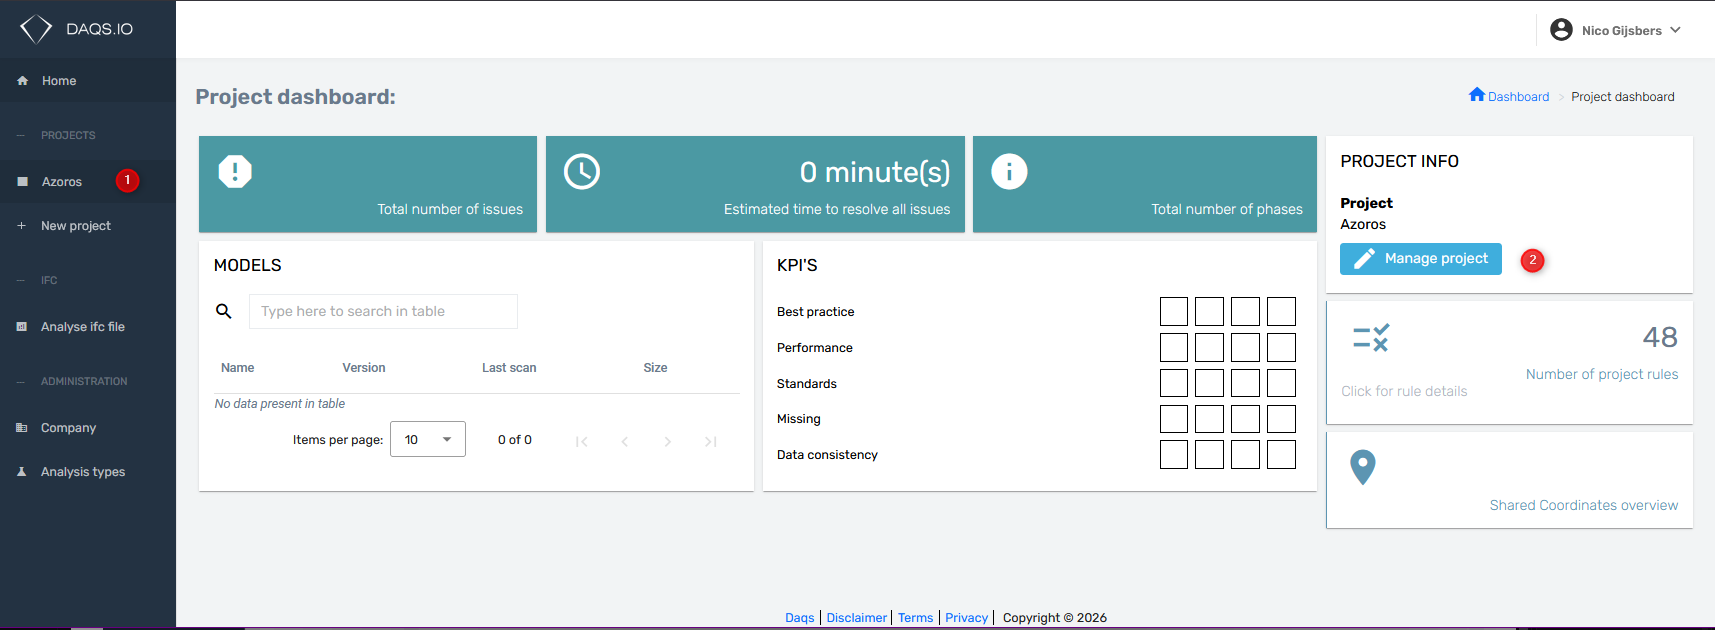Click the Shared Coordinates map pin icon
The height and width of the screenshot is (630, 1715).
(1363, 467)
